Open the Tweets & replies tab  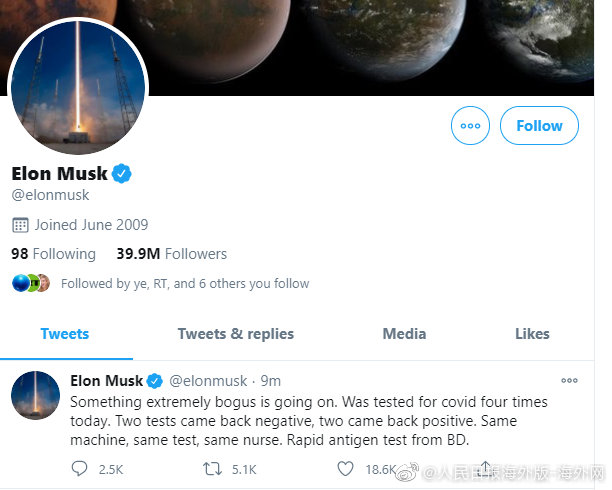tap(236, 334)
